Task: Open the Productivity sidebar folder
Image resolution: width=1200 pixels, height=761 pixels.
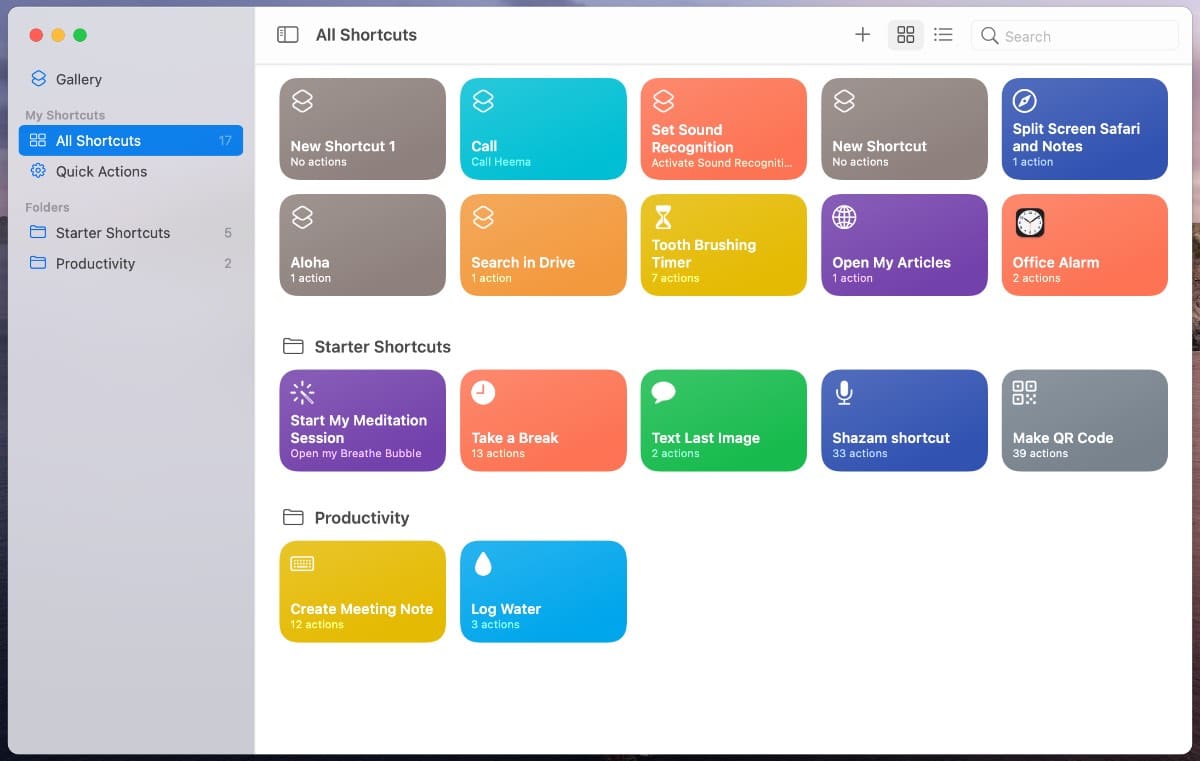Action: tap(95, 264)
